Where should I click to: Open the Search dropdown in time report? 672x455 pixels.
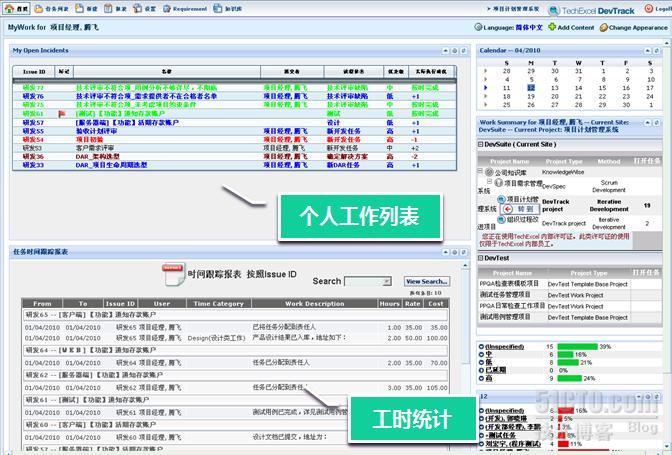pos(368,281)
